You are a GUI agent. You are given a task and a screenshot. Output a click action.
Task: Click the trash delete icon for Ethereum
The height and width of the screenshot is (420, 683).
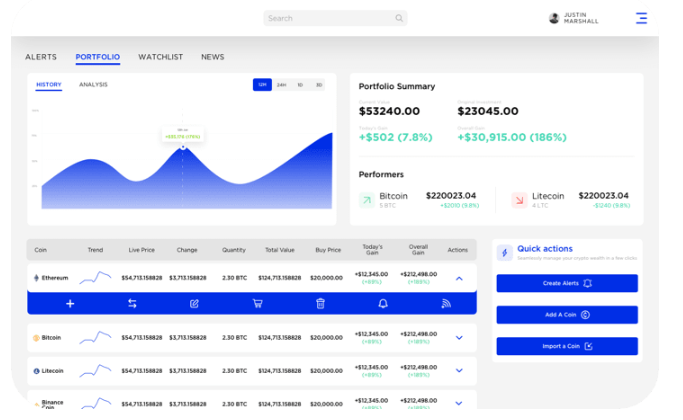pyautogui.click(x=320, y=303)
